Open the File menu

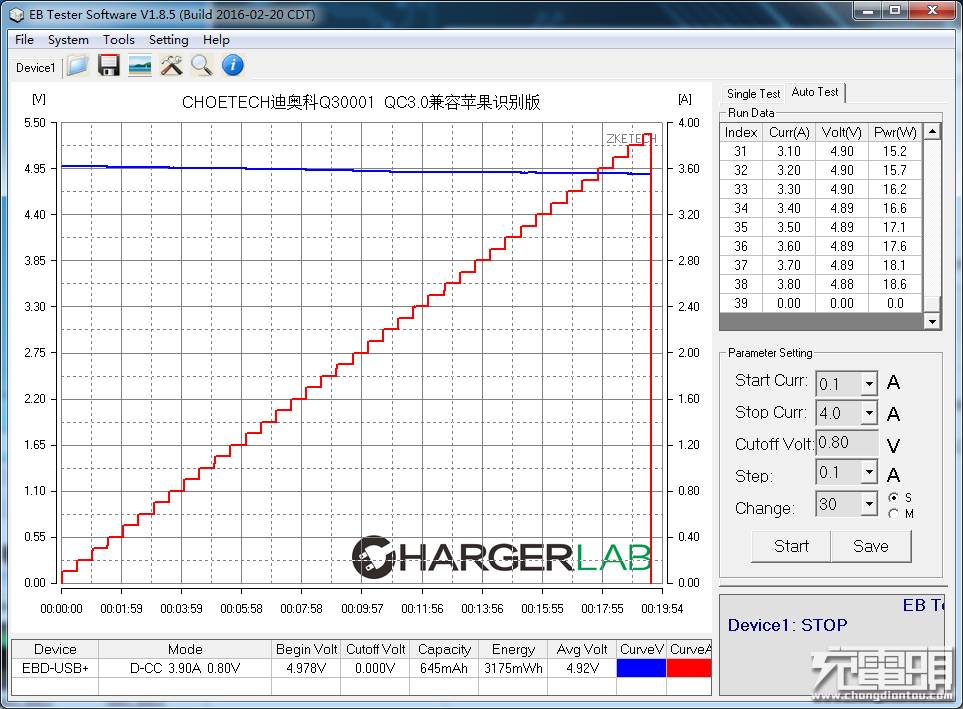pos(25,40)
